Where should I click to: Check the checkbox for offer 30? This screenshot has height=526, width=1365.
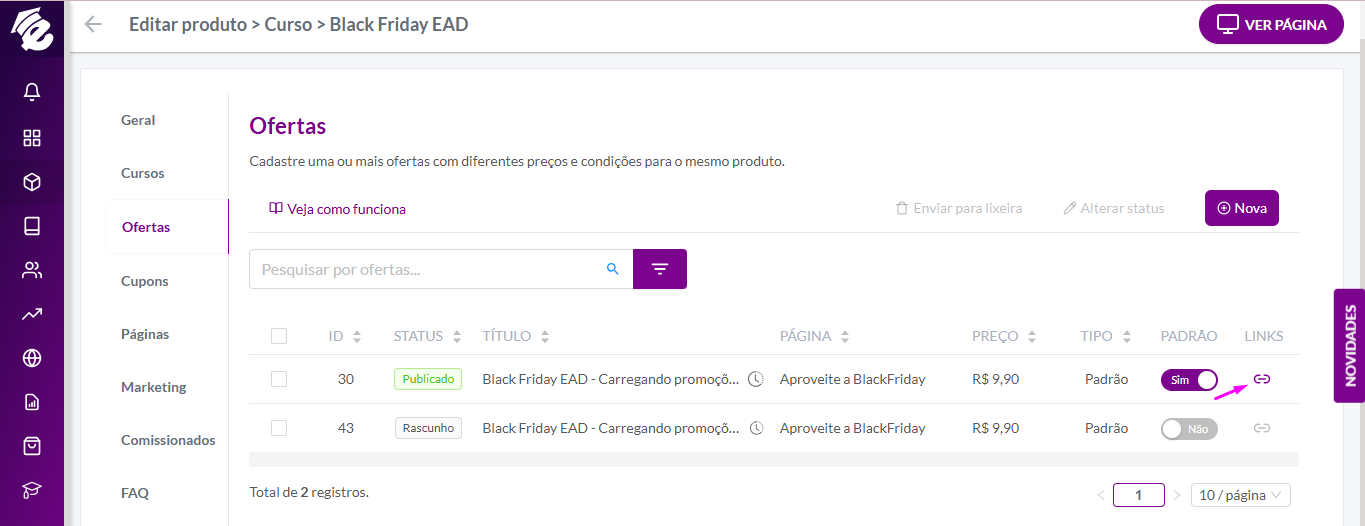point(279,379)
